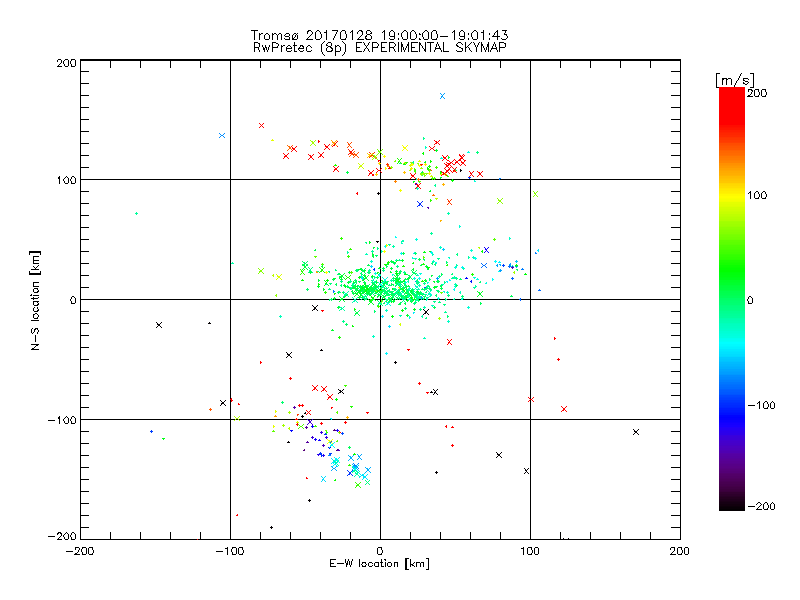Pick the red band of the colorbar
Image resolution: width=800 pixels, height=600 pixels.
[x=732, y=107]
